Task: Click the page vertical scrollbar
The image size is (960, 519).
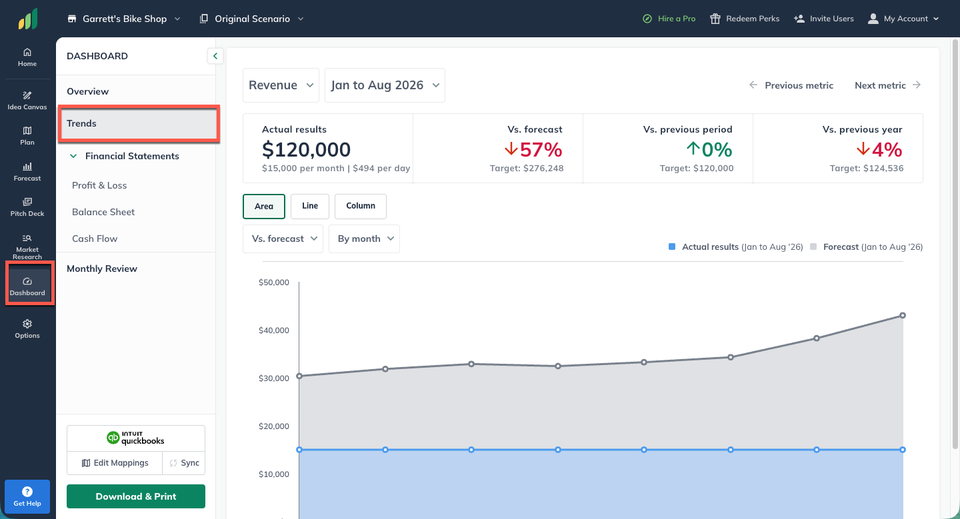Action: pos(955,245)
